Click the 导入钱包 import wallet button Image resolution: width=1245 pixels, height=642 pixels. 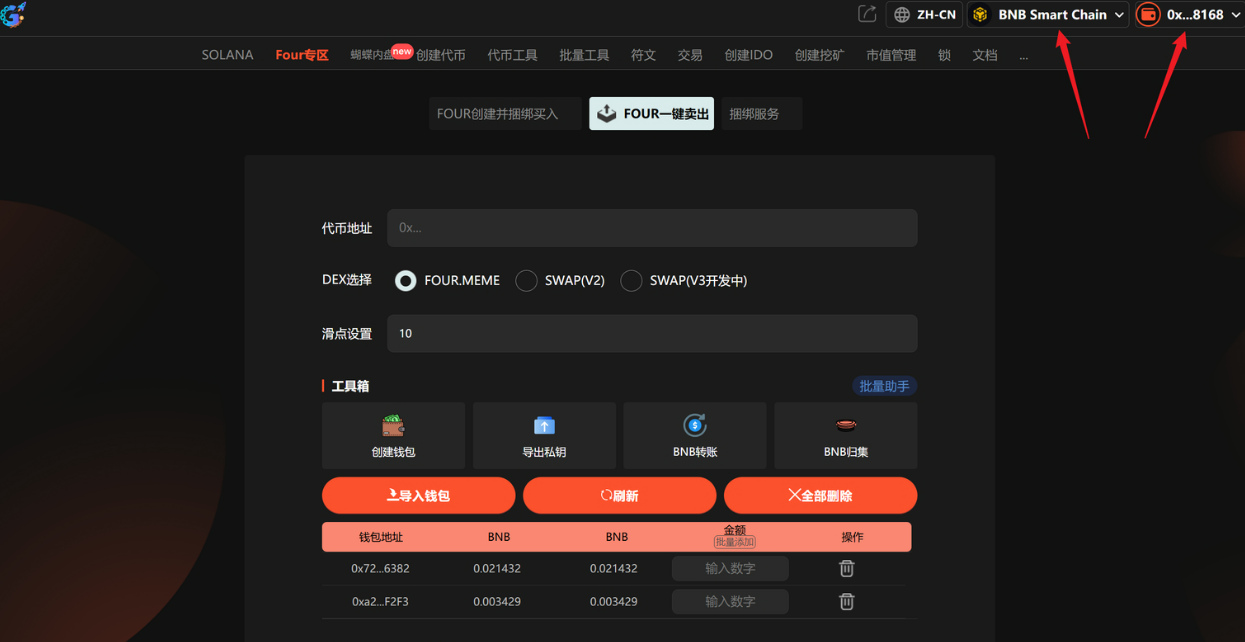418,495
